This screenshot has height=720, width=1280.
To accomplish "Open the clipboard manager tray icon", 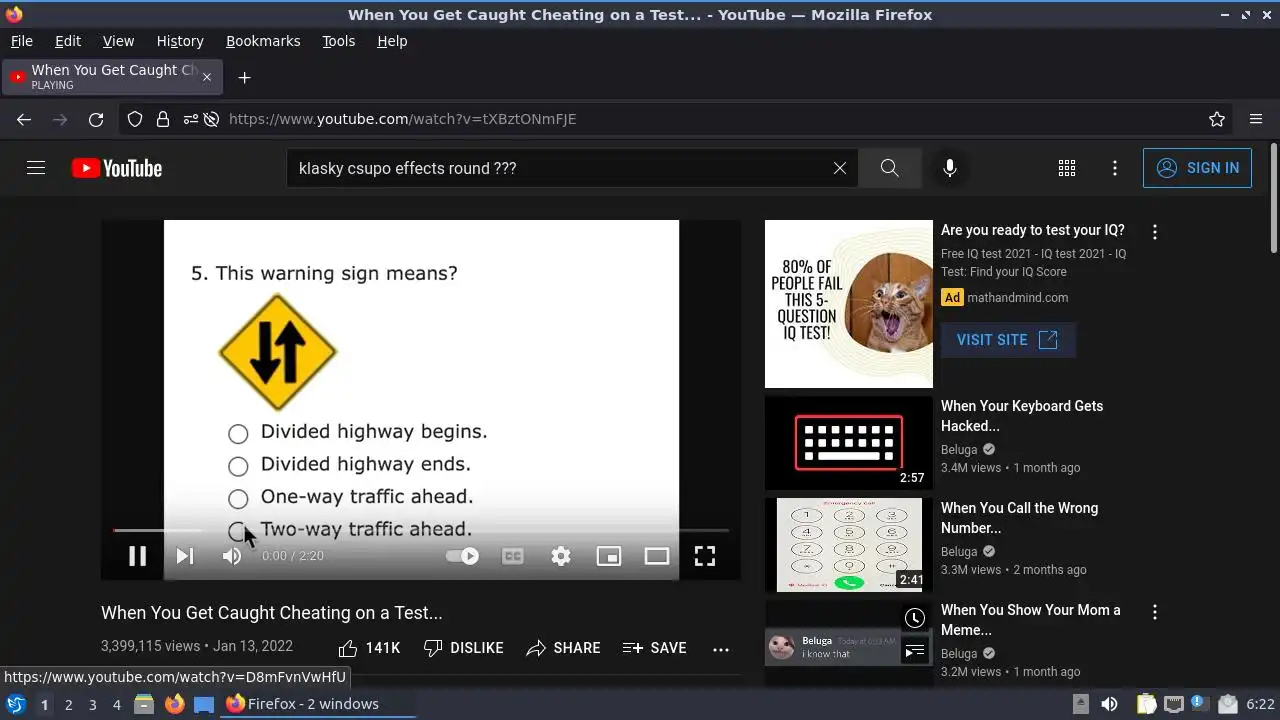I will (1146, 704).
